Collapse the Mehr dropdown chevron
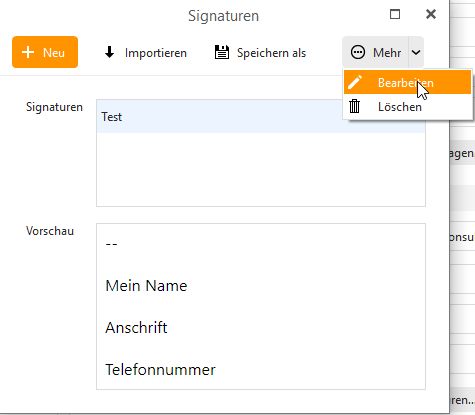475x415 pixels. (416, 52)
